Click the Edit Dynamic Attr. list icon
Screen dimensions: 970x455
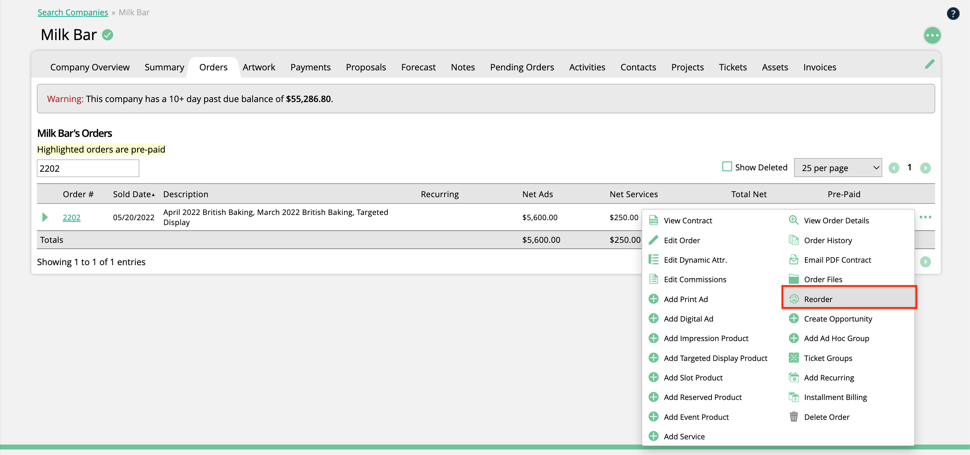coord(653,260)
